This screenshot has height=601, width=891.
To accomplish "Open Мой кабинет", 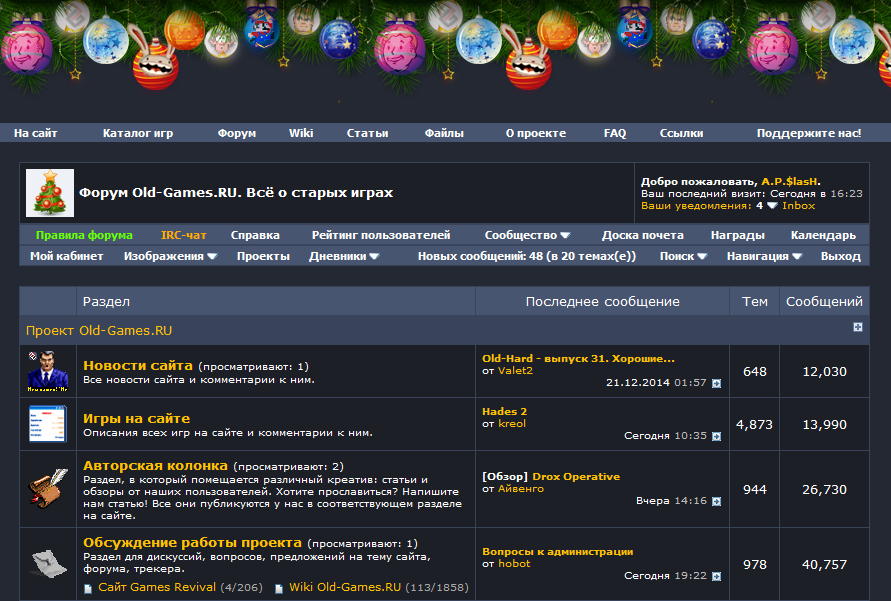I will tap(66, 256).
